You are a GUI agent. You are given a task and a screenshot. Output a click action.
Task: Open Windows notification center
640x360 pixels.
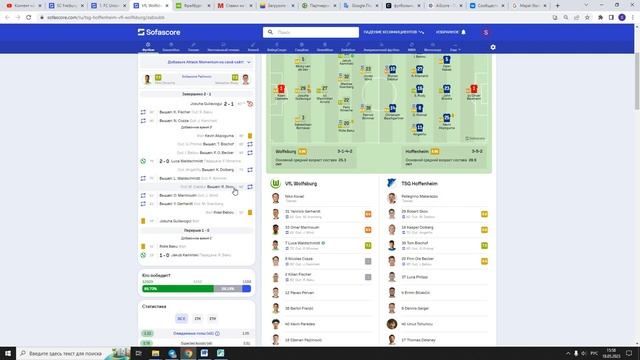(629, 353)
